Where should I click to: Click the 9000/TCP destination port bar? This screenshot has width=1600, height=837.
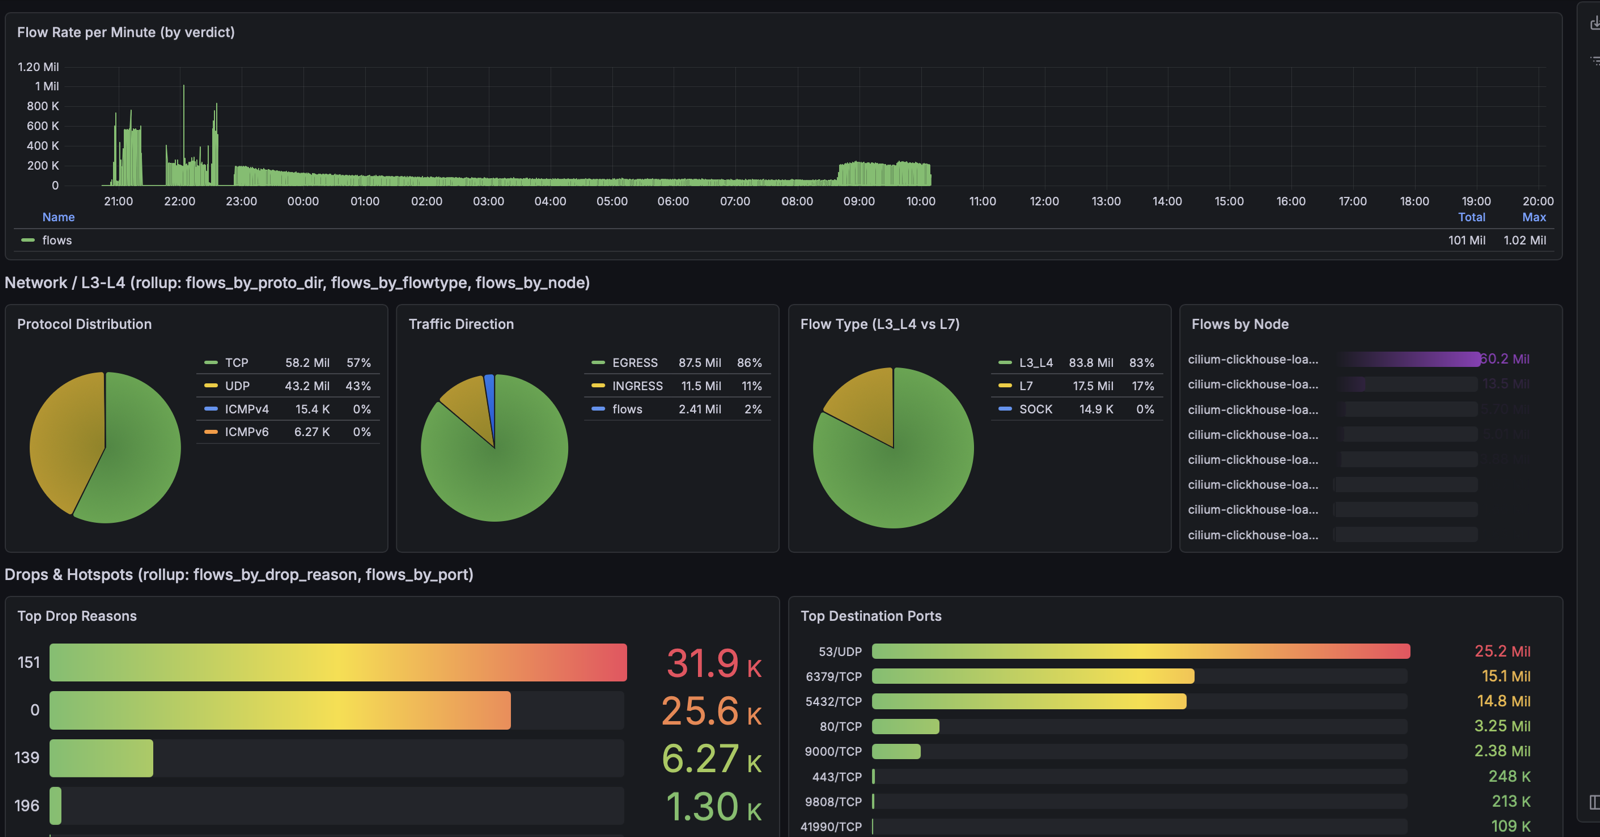[896, 751]
